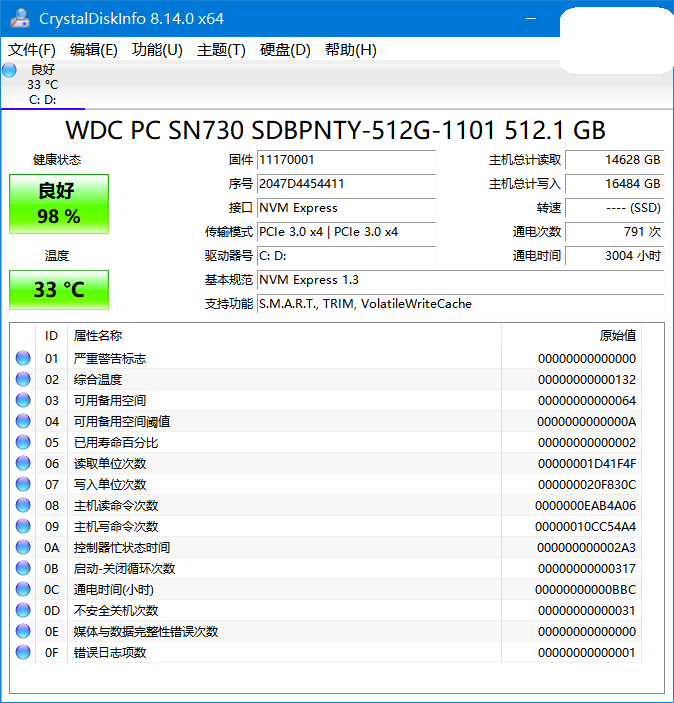Screen dimensions: 674x703
Task: Click status orb for 0B 启动-关闭循环次数
Action: click(x=23, y=568)
